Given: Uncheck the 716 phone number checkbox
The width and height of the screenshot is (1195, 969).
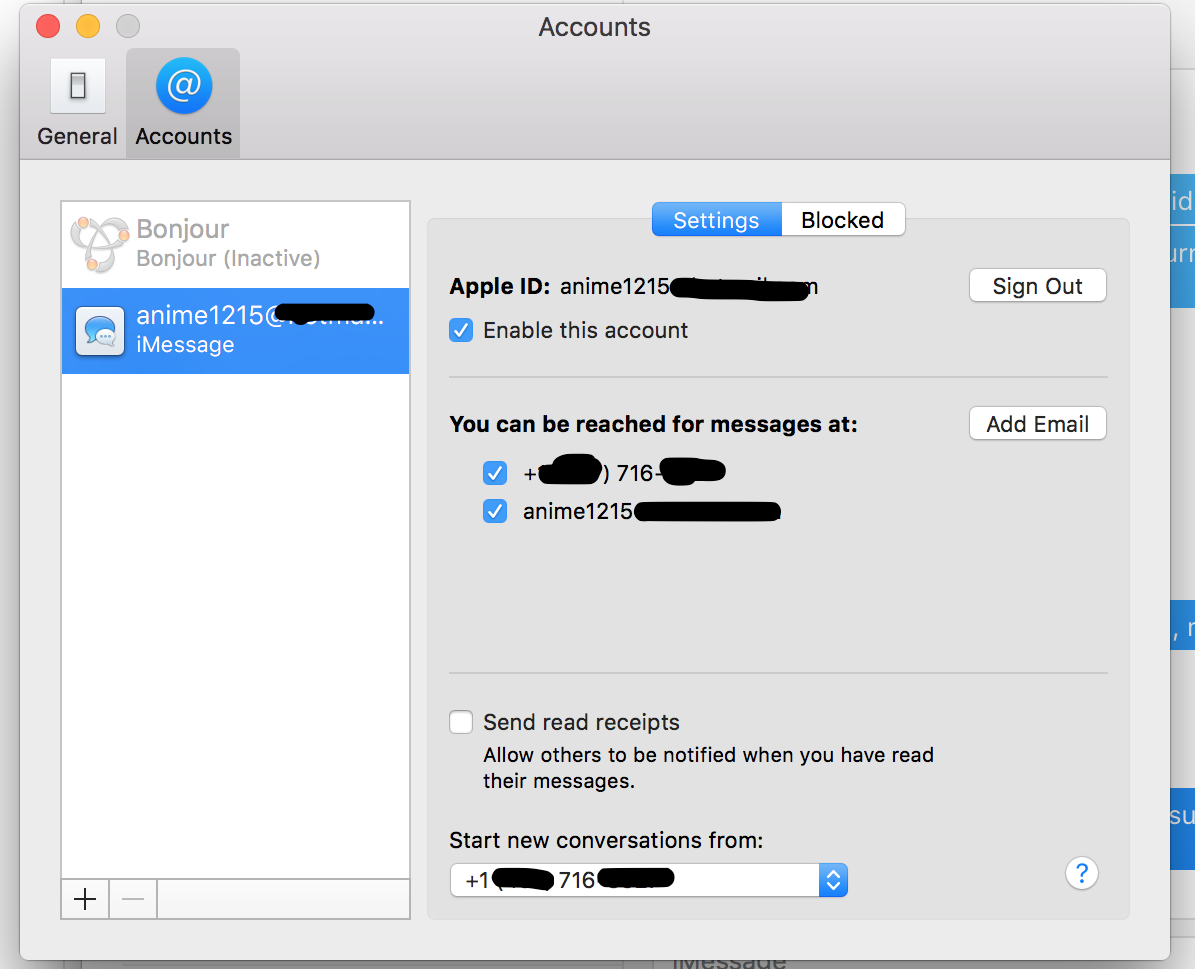Looking at the screenshot, I should [x=495, y=473].
